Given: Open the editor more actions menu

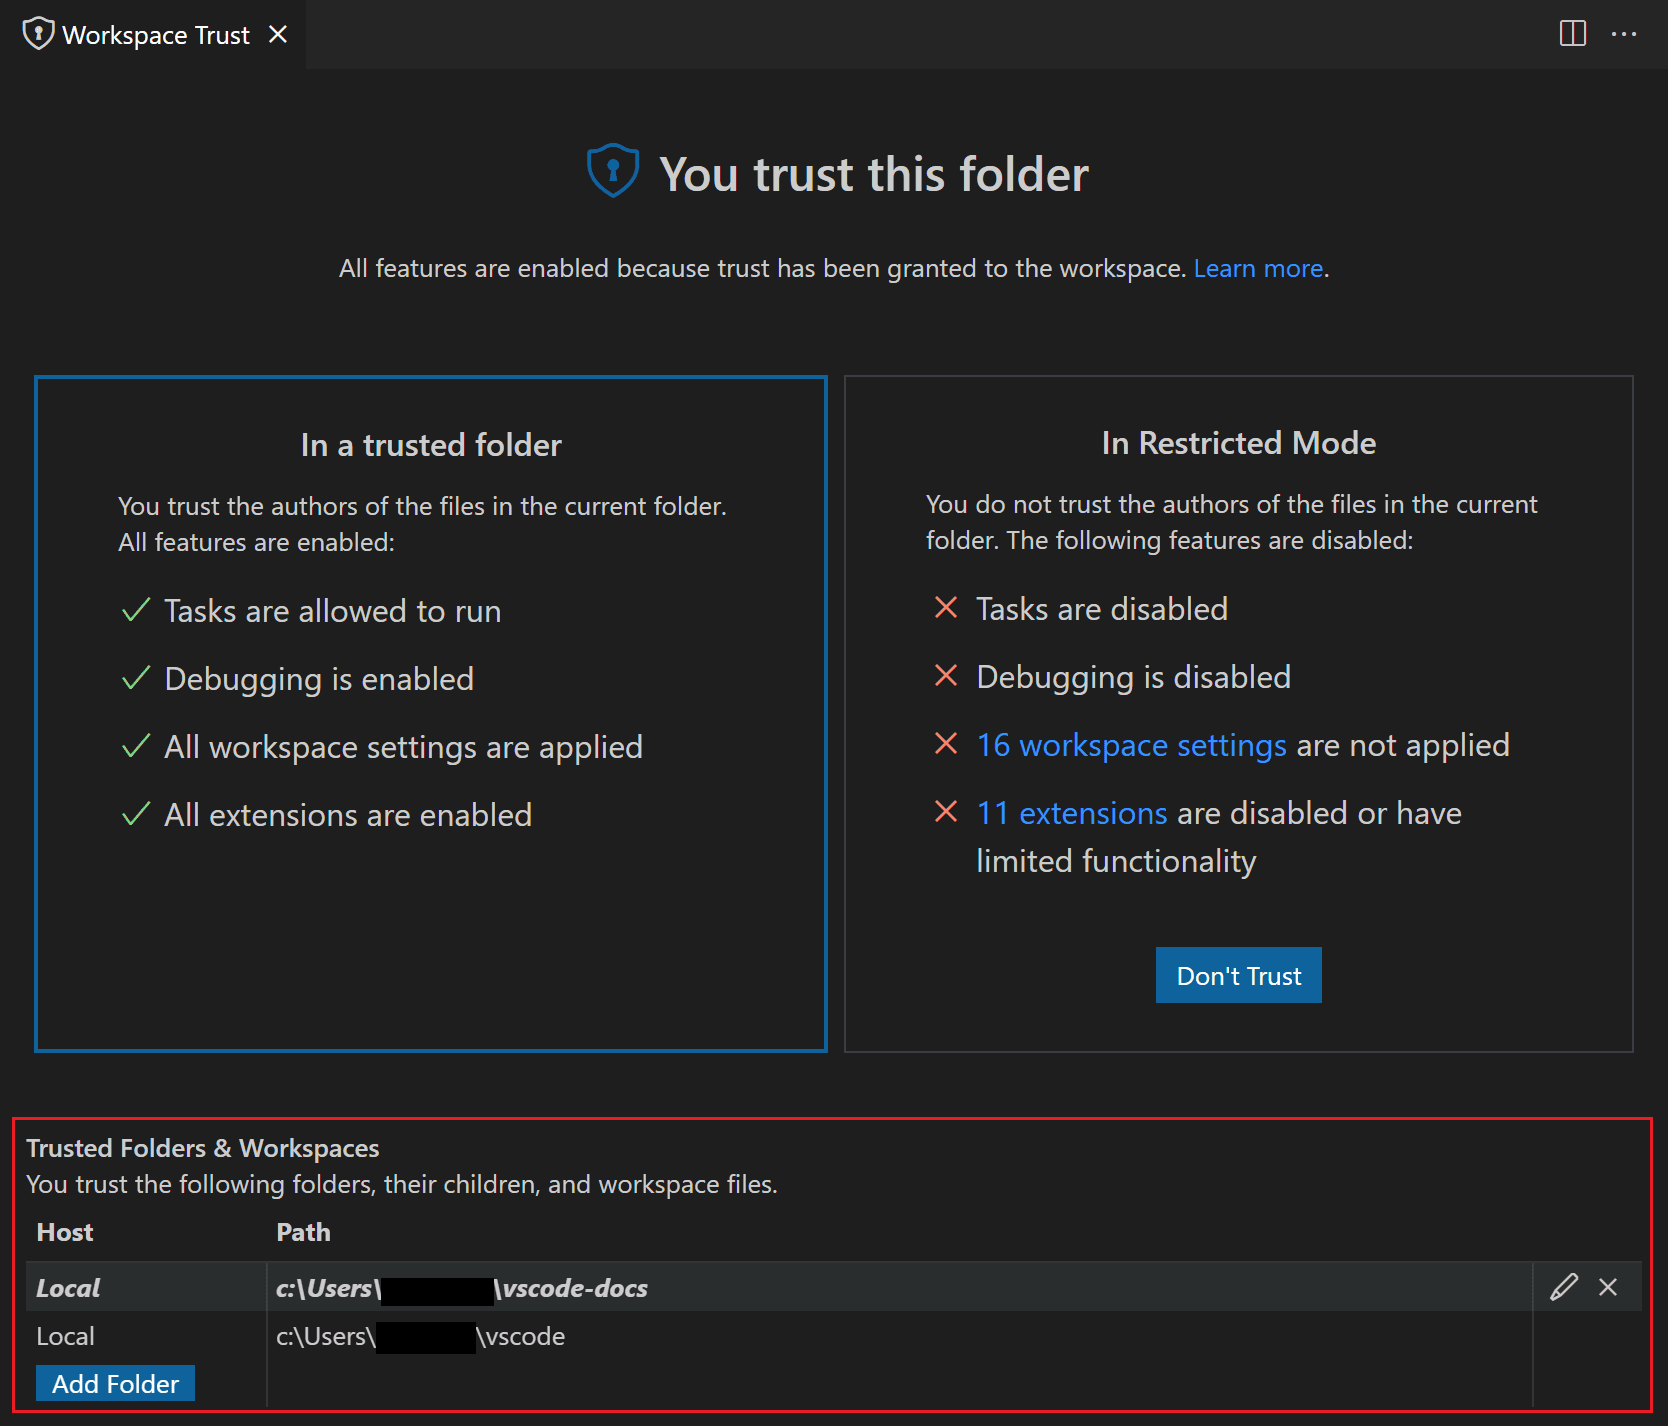Looking at the screenshot, I should 1625,33.
